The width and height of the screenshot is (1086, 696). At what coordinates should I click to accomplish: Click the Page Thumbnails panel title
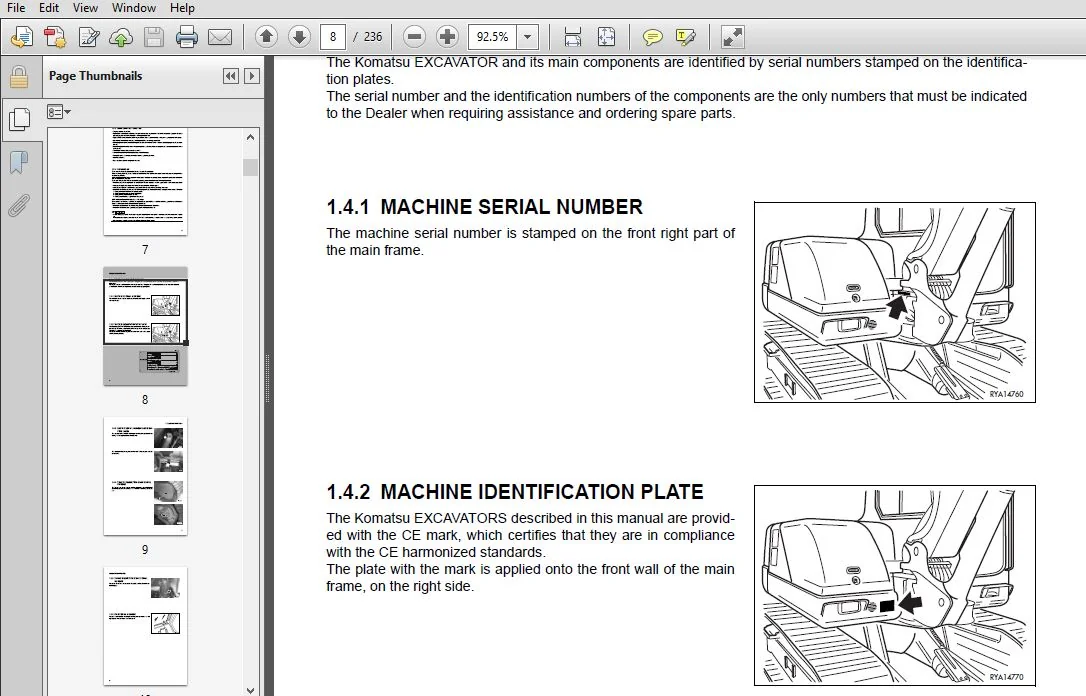(96, 76)
